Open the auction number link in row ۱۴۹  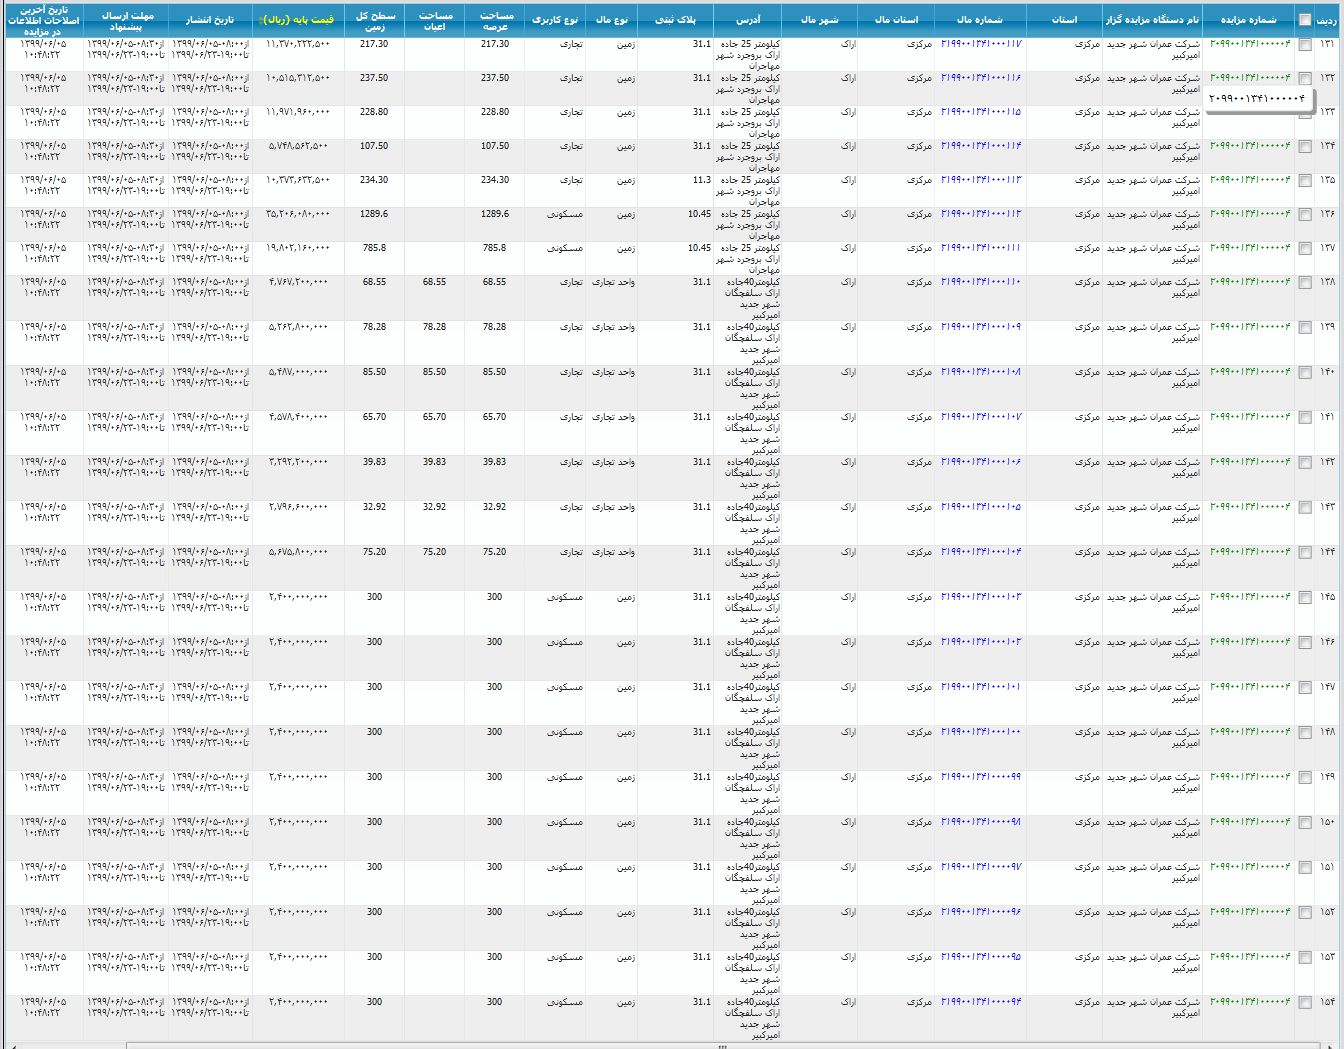(x=1250, y=777)
